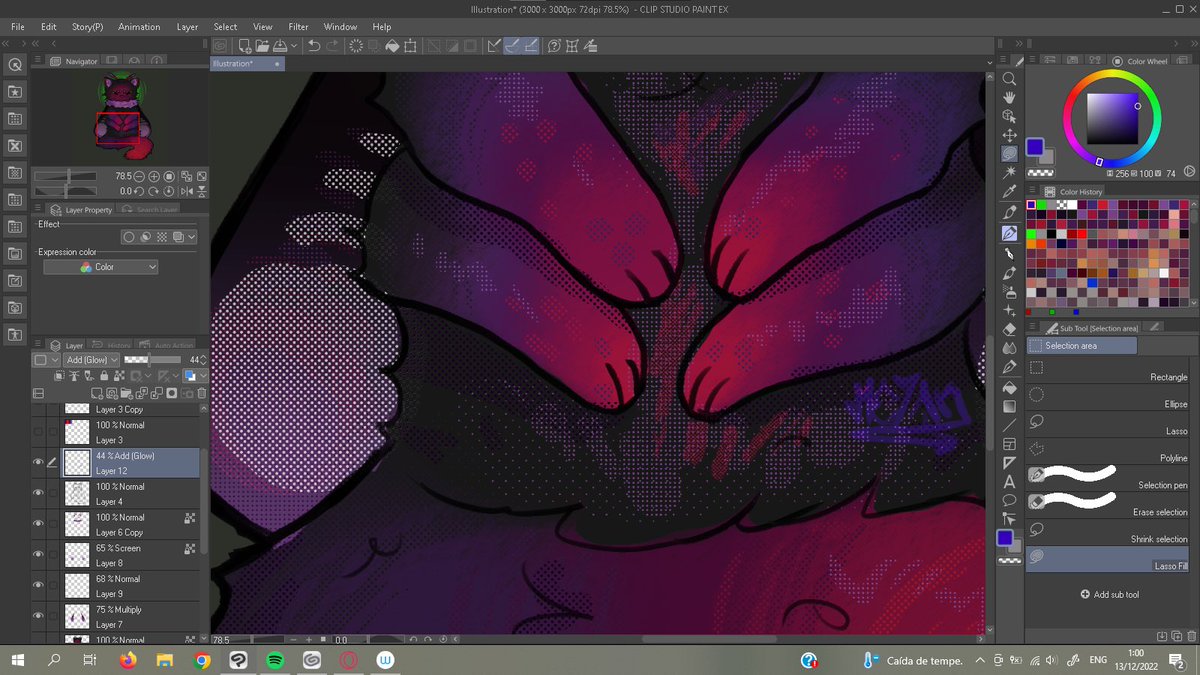Show Layer 3 by clicking its visibility box
Viewport: 1200px width, 675px height.
pos(38,431)
